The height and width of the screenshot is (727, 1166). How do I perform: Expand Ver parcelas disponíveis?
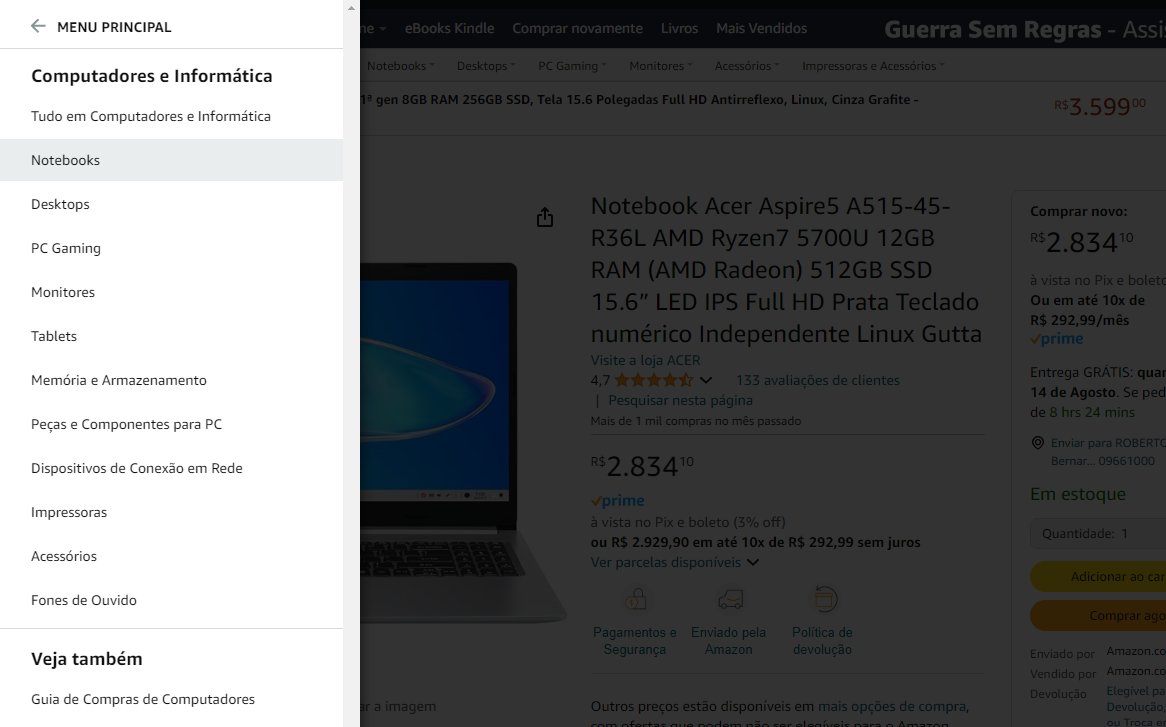pyautogui.click(x=674, y=562)
